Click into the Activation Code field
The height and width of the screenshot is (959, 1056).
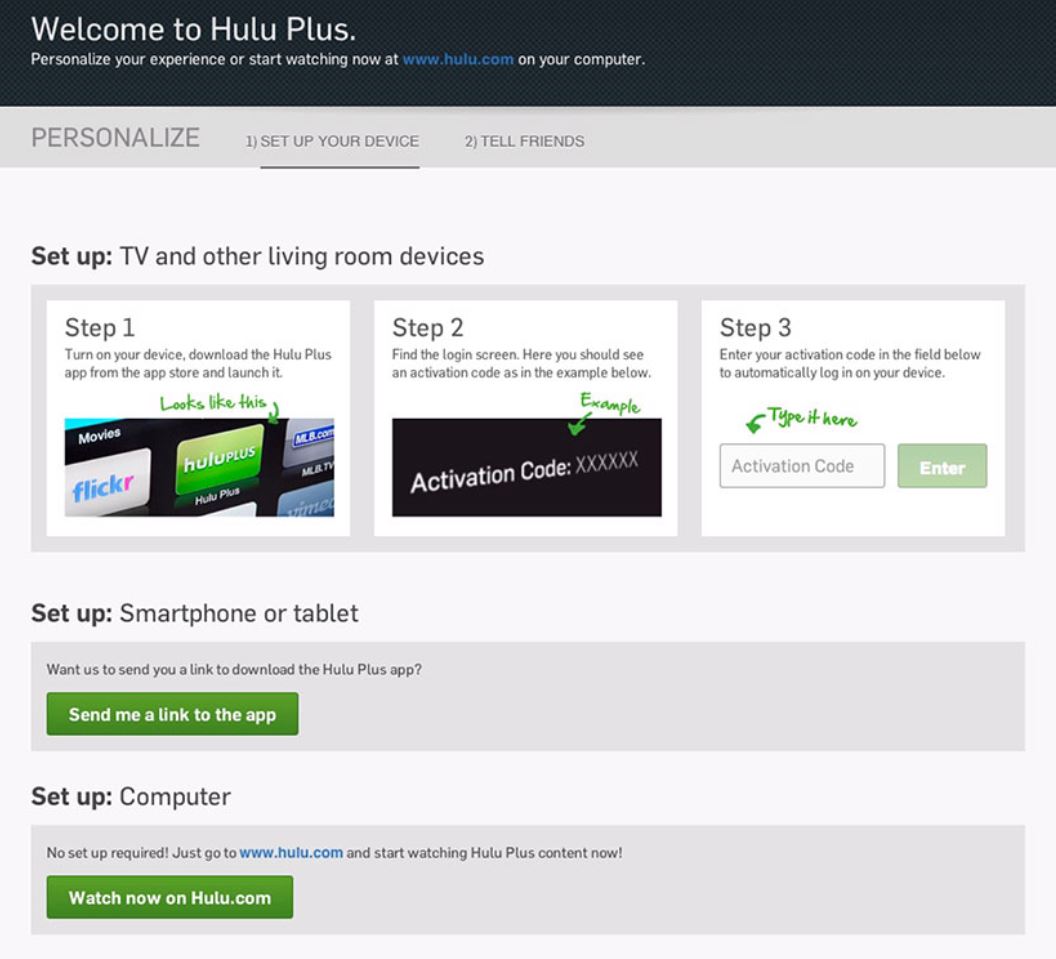click(801, 465)
